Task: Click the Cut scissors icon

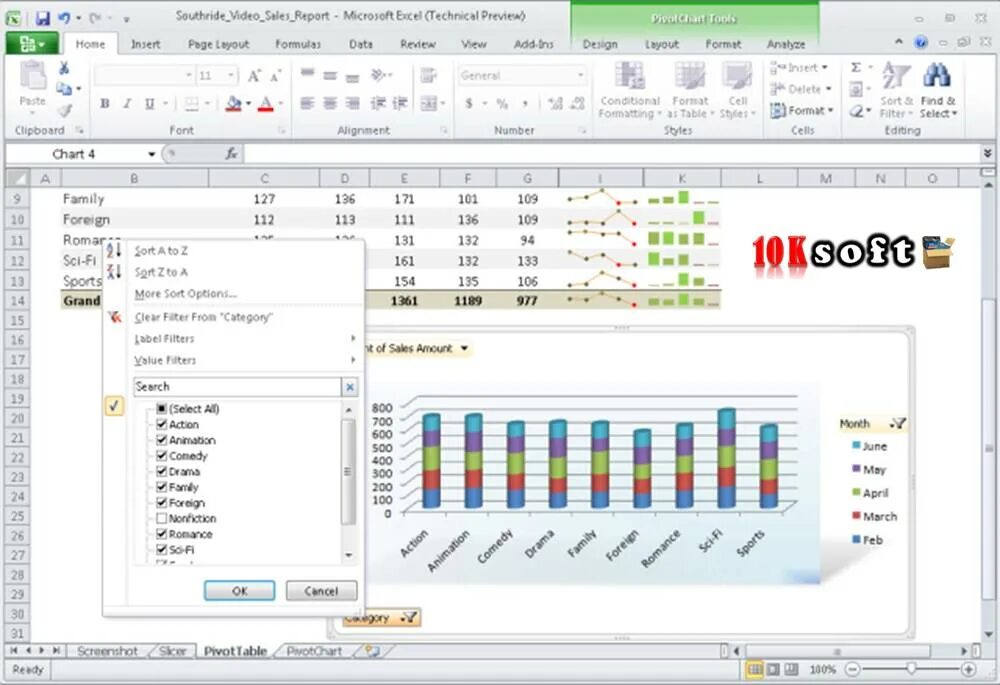Action: point(64,68)
